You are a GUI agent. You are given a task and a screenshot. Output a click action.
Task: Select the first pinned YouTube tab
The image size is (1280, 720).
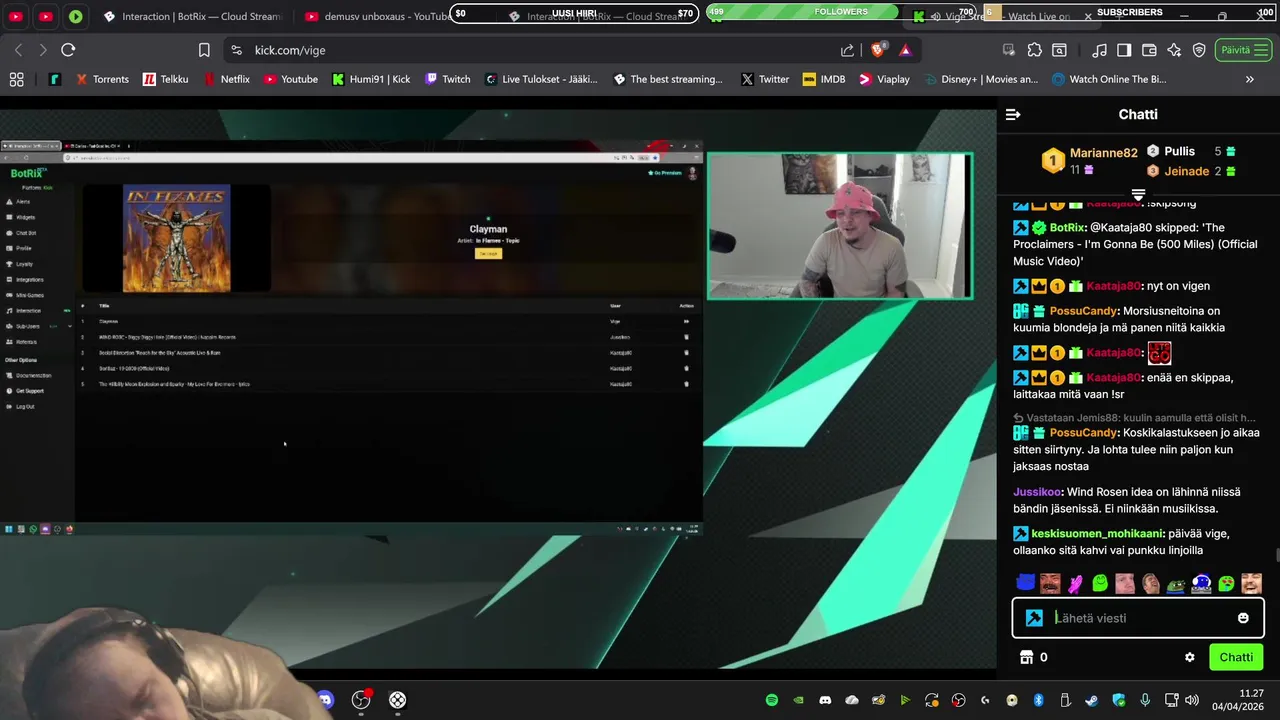click(x=16, y=16)
